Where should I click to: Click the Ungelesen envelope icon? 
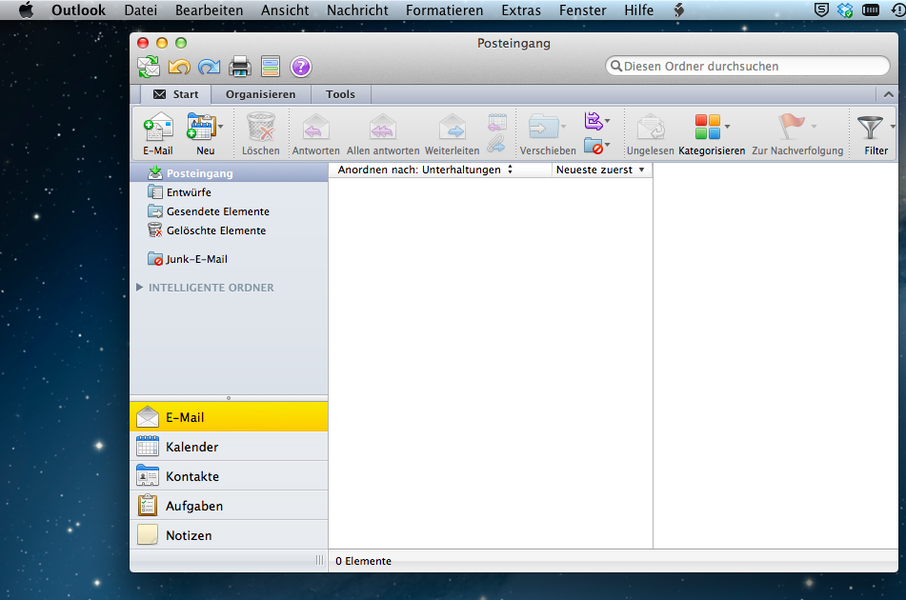(x=651, y=127)
